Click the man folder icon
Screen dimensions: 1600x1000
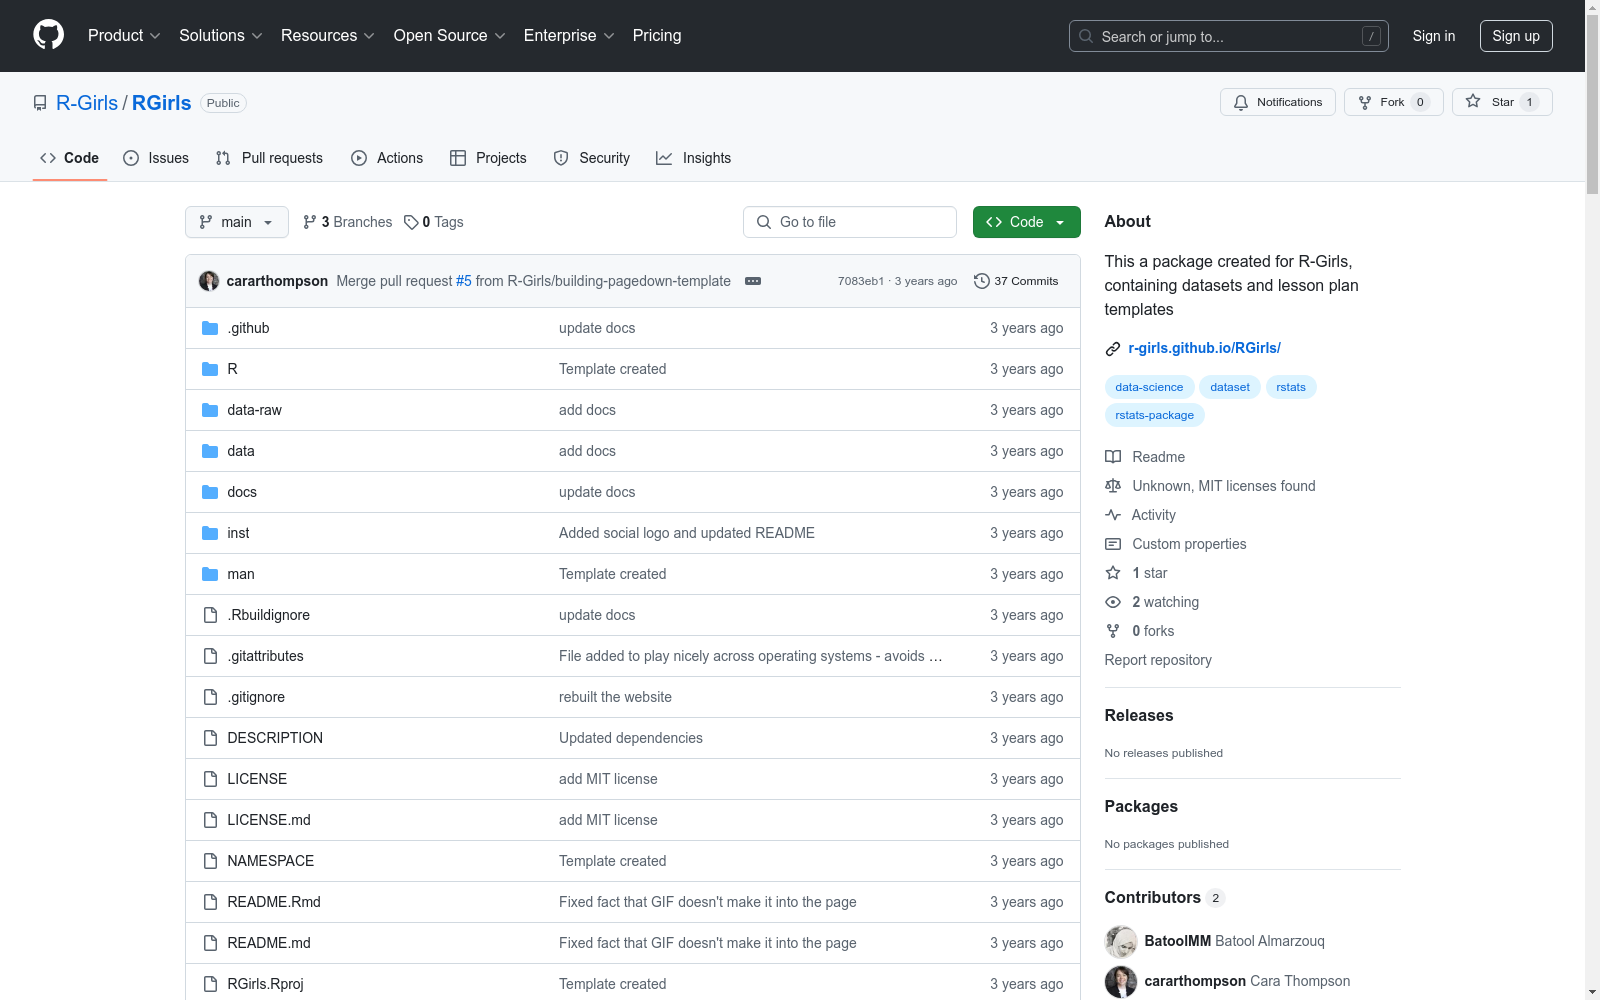210,574
